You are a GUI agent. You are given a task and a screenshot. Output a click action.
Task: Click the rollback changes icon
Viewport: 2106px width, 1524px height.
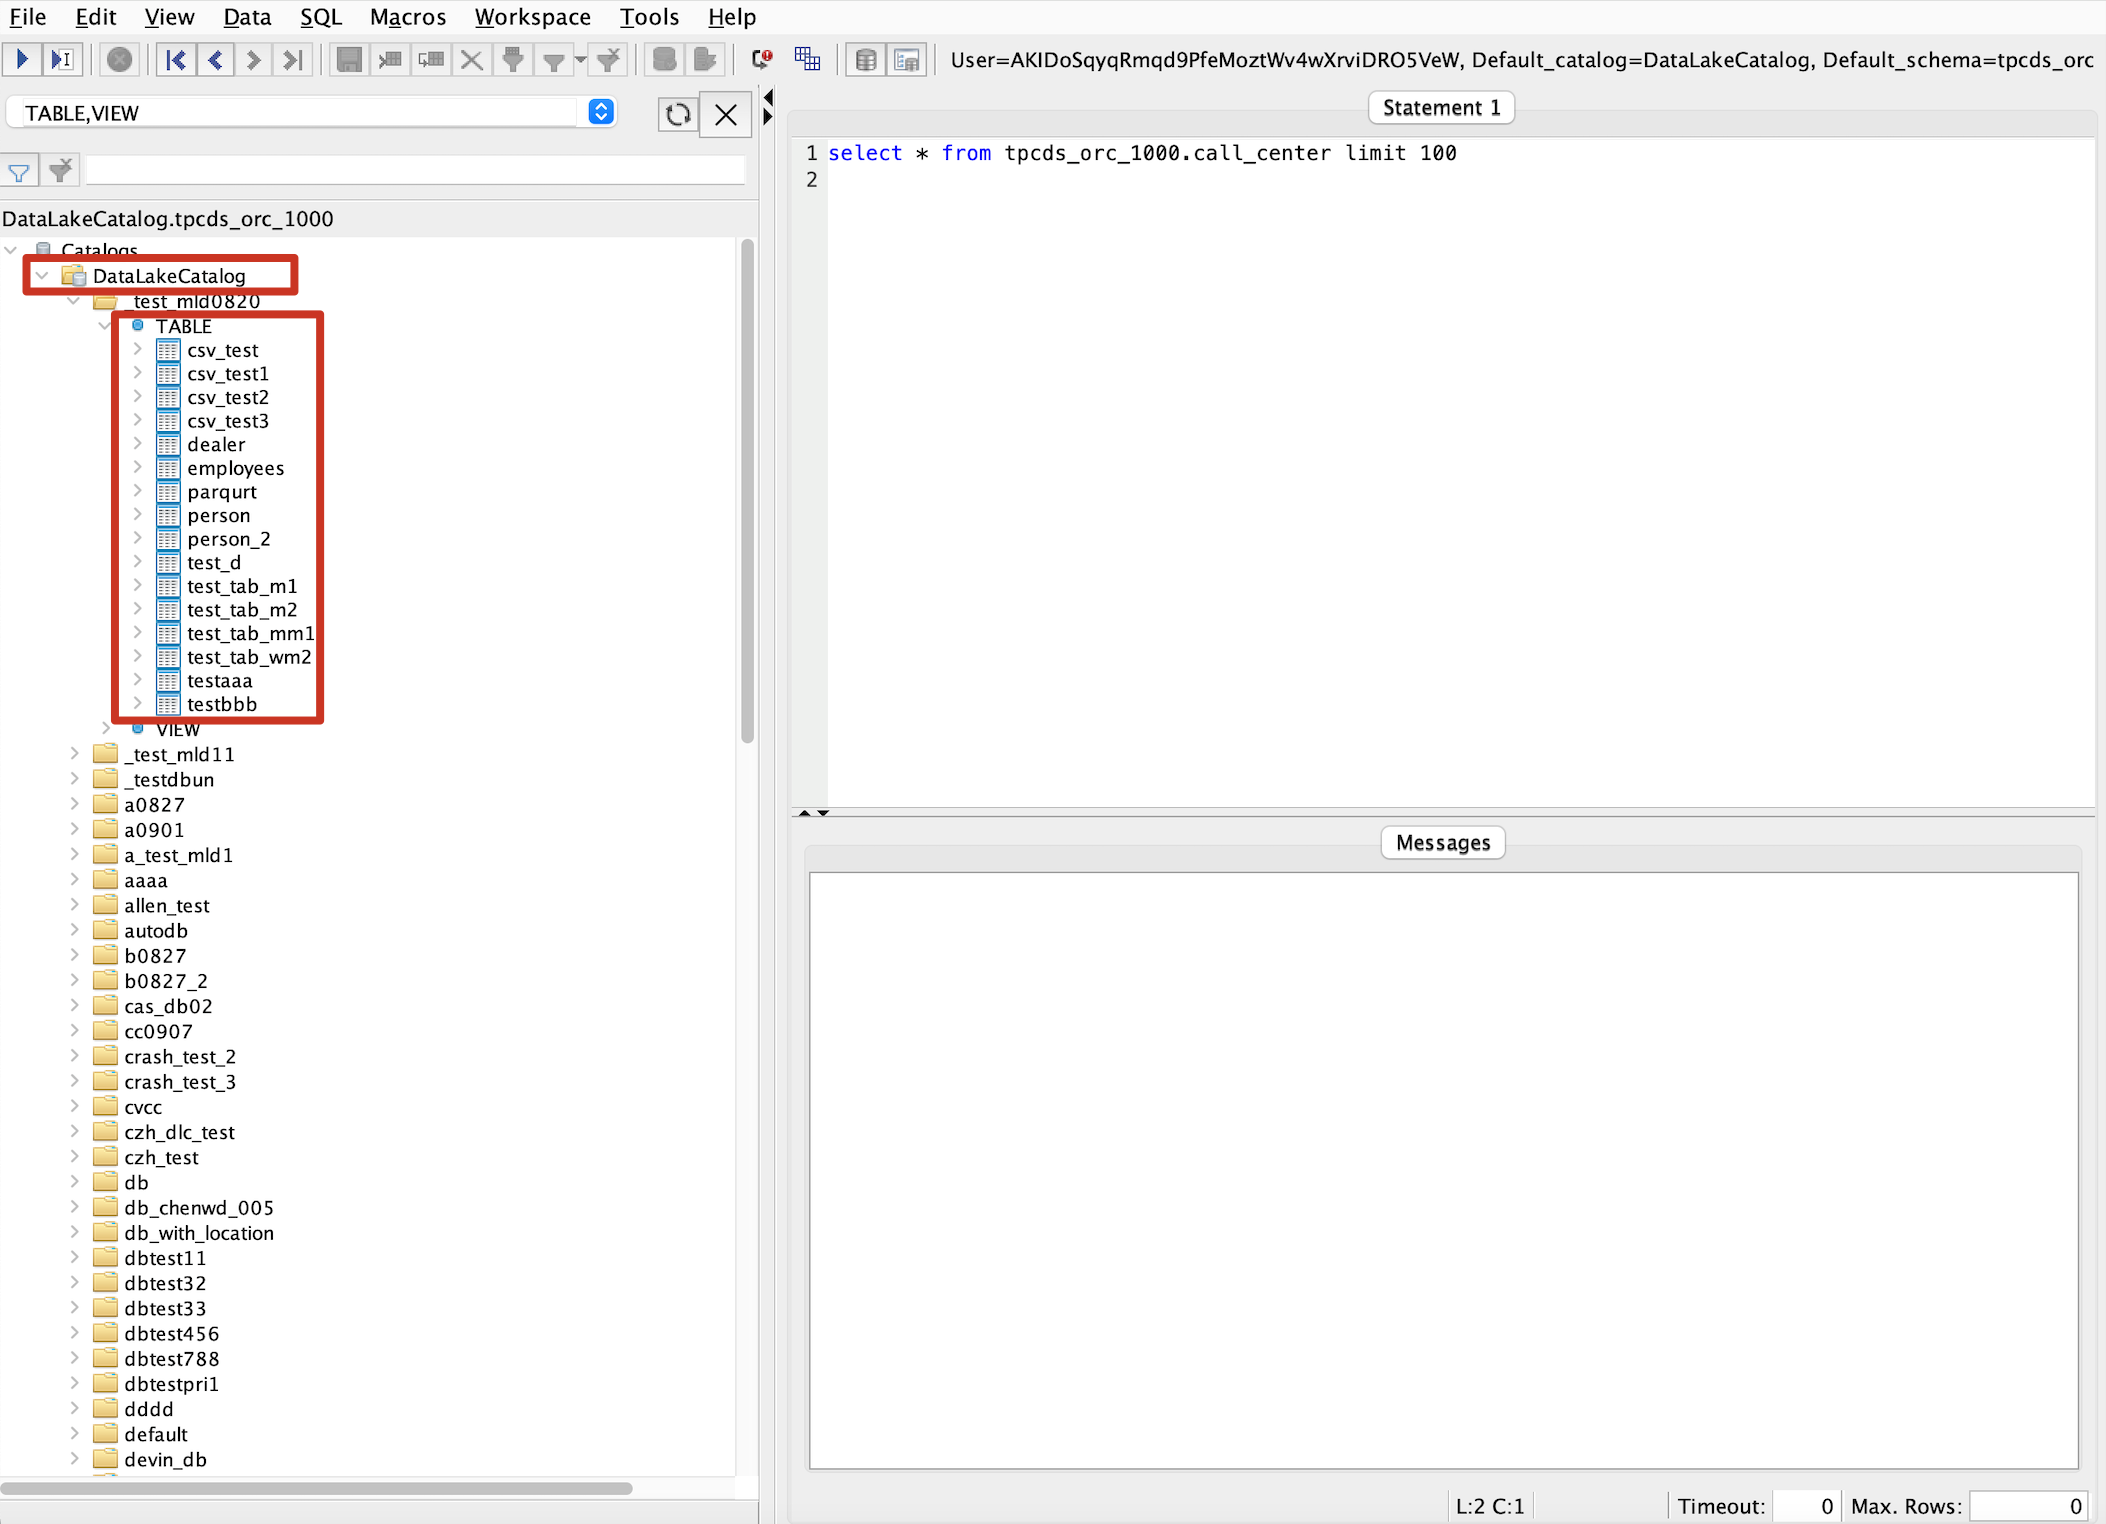[x=705, y=60]
